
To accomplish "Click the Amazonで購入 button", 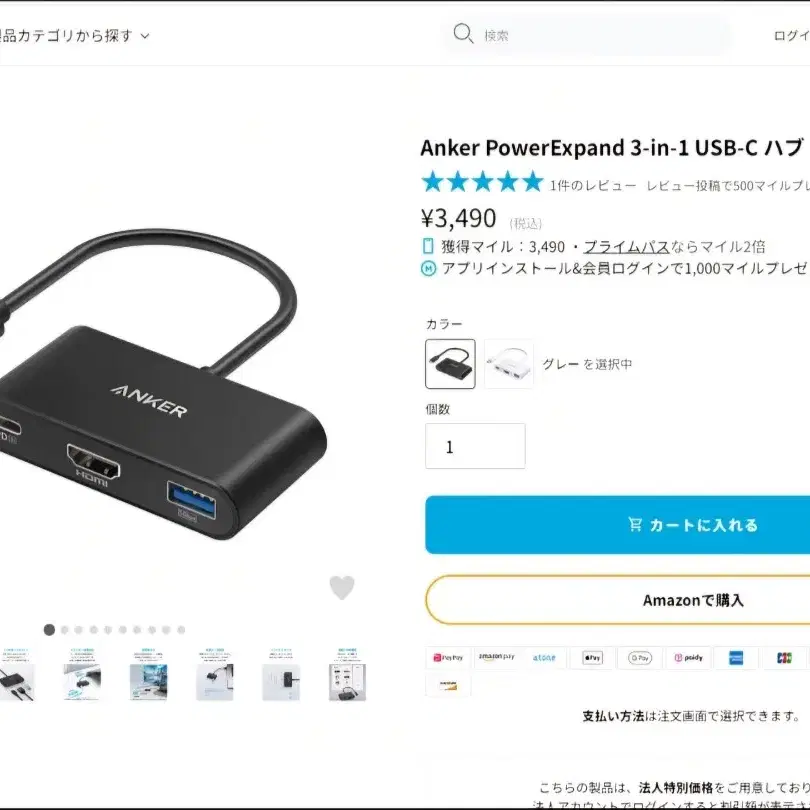I will pyautogui.click(x=617, y=600).
